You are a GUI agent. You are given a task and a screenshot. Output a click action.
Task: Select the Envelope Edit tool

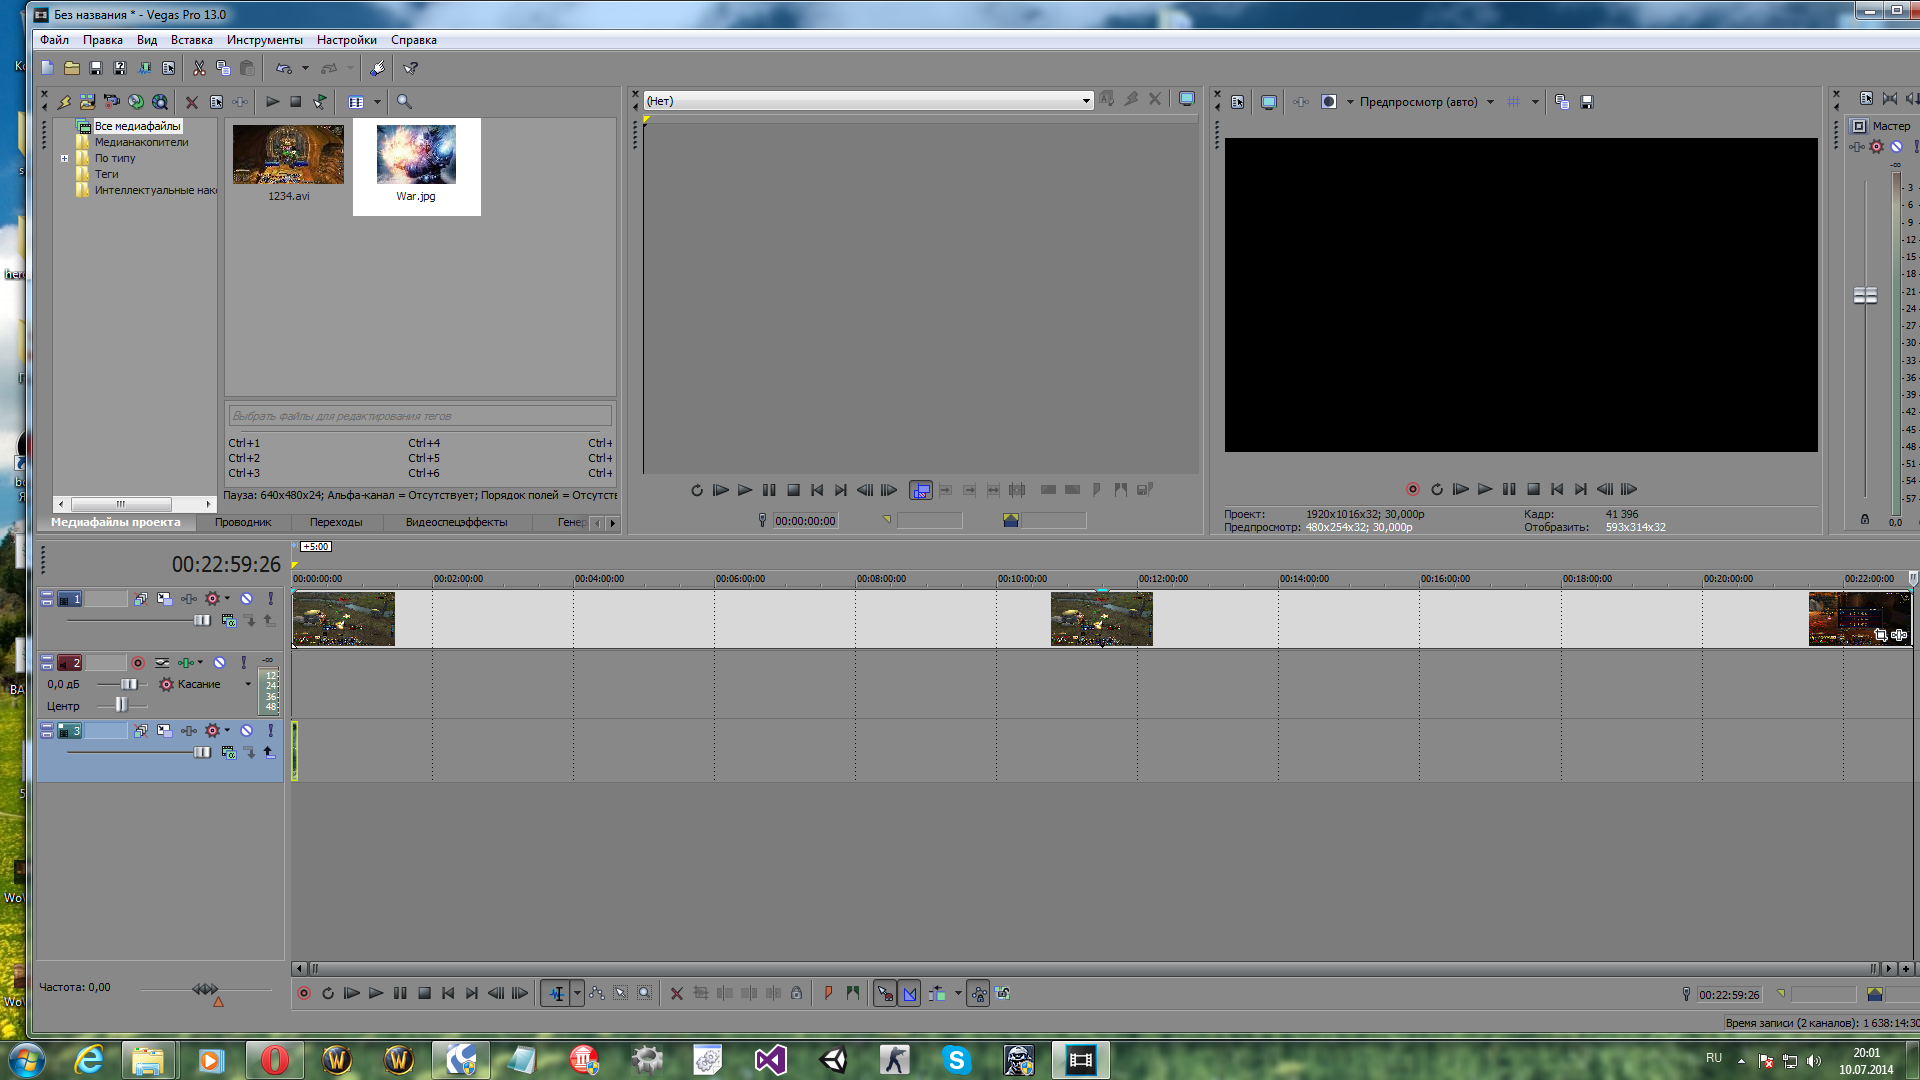[x=597, y=993]
